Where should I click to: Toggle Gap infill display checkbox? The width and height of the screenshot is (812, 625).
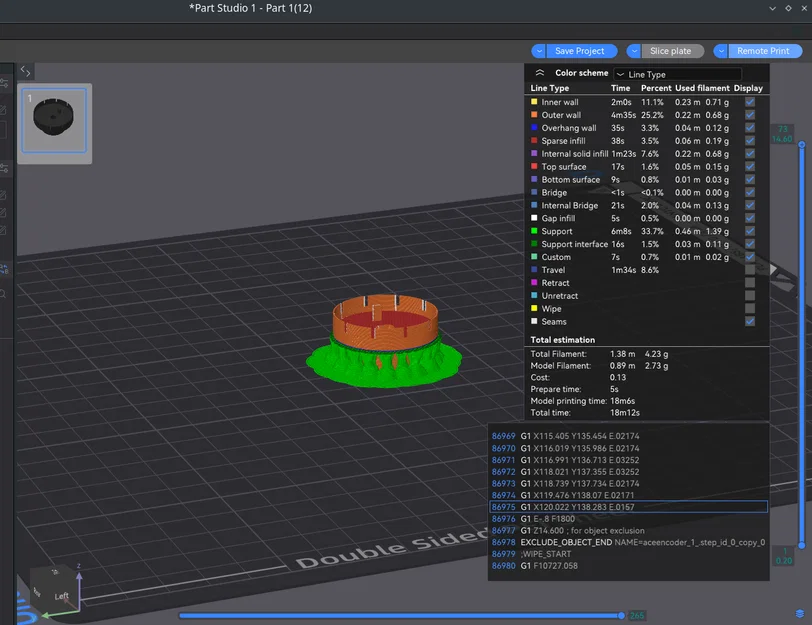(x=749, y=219)
